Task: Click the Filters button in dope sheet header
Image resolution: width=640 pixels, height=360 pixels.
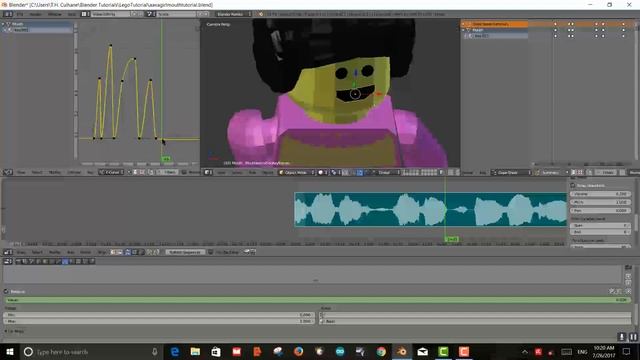Action: (607, 172)
